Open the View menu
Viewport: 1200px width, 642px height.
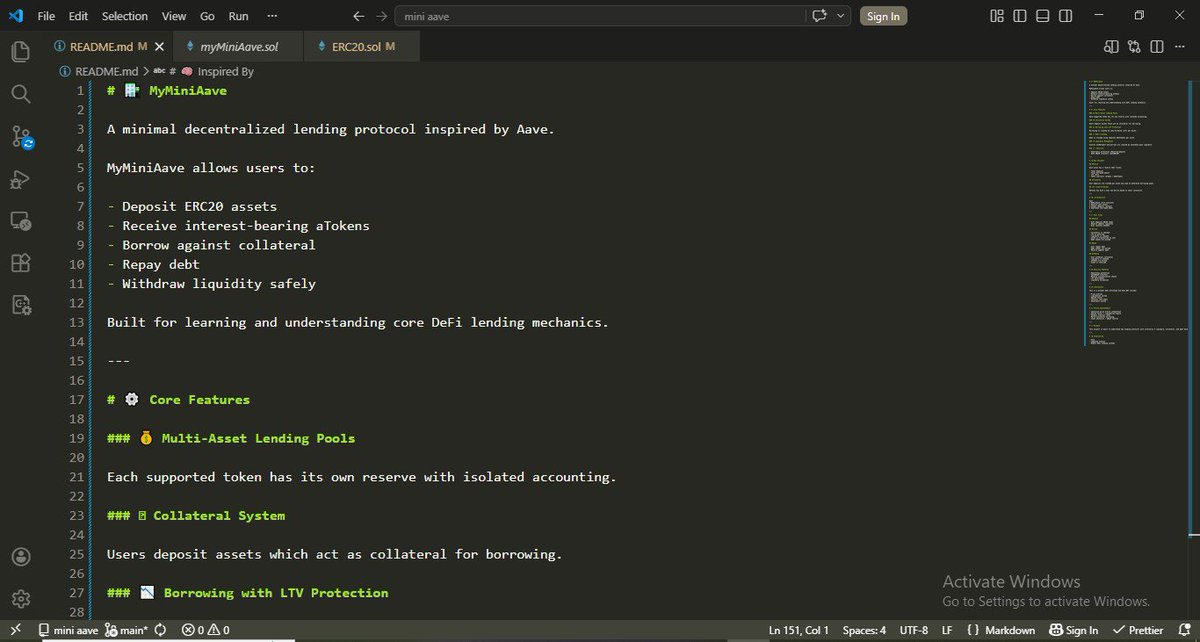(x=174, y=16)
